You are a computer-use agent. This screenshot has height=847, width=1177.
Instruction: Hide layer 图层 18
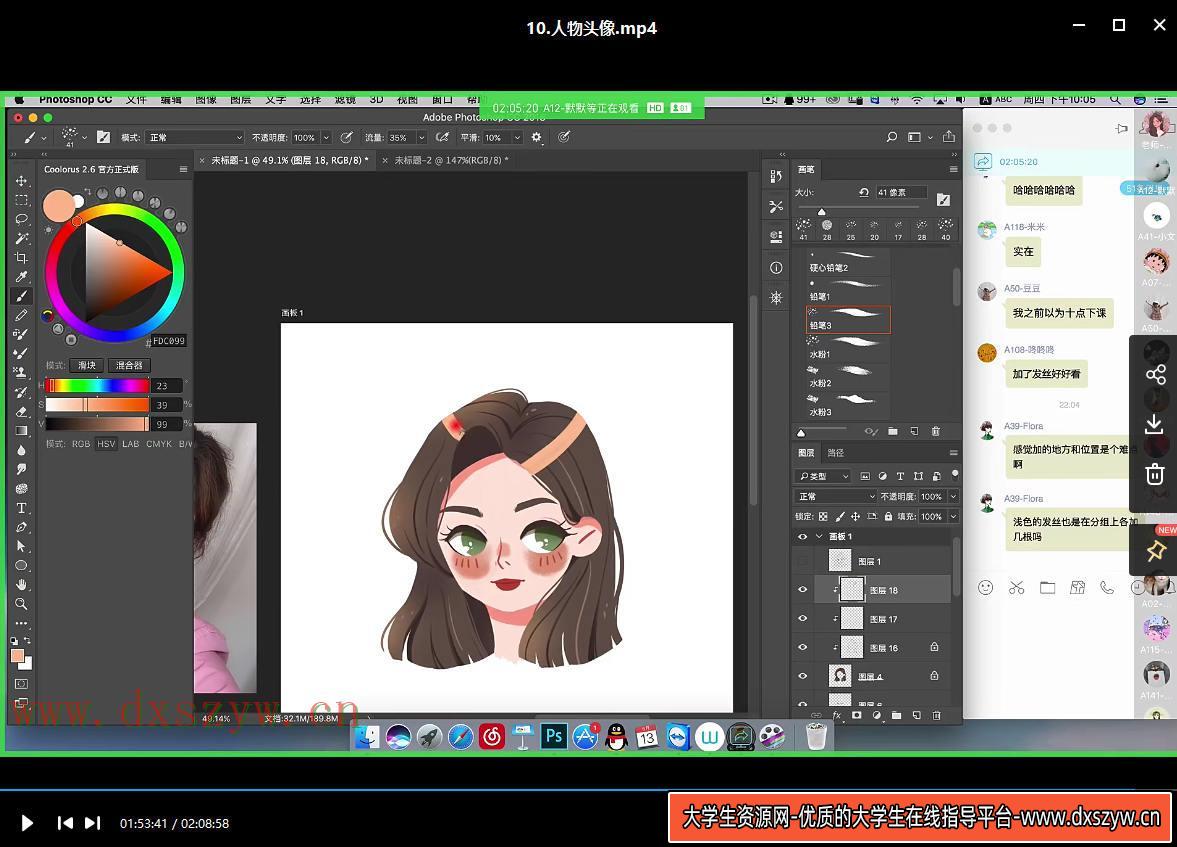pyautogui.click(x=802, y=590)
